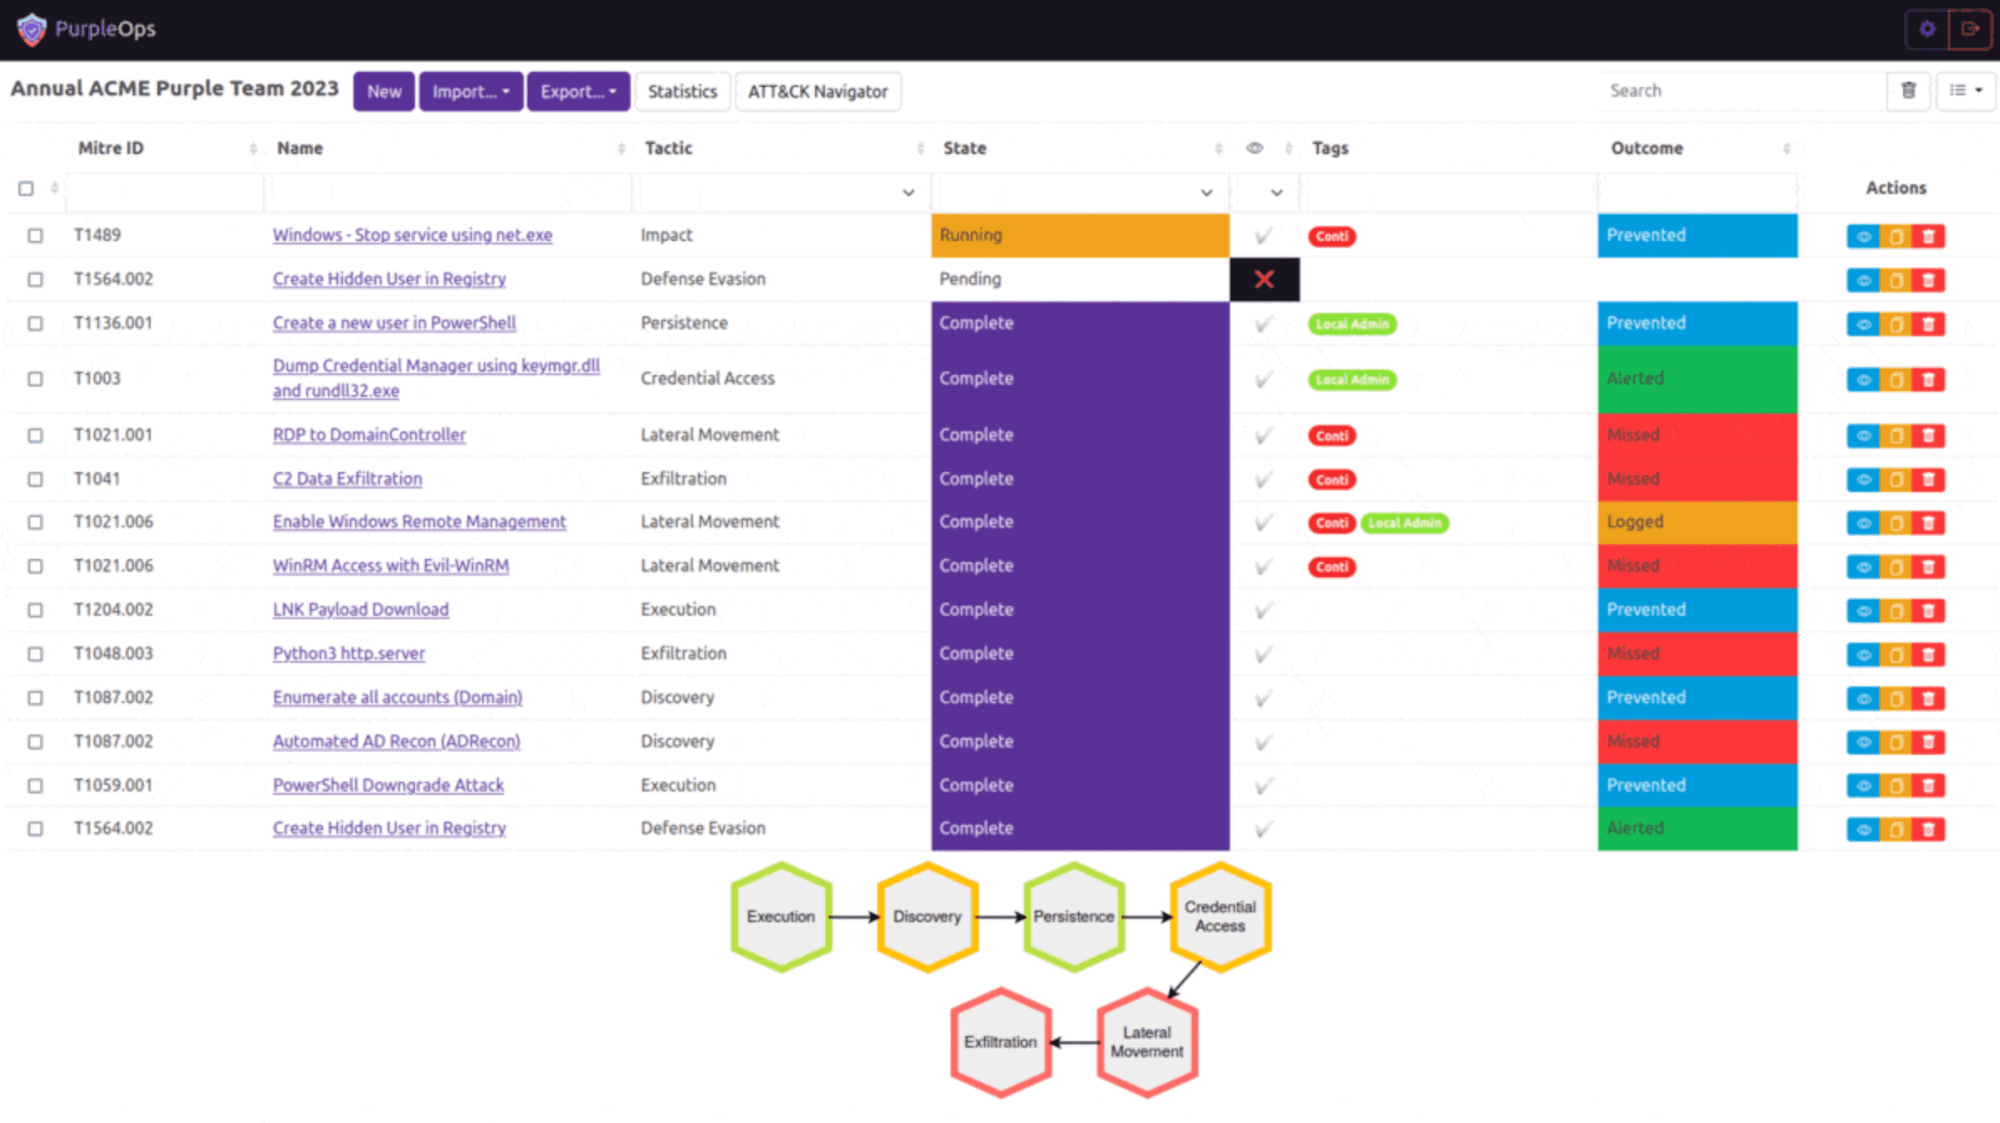Click the trash icon beside Search
Screen dimensions: 2000x1123
1908,91
